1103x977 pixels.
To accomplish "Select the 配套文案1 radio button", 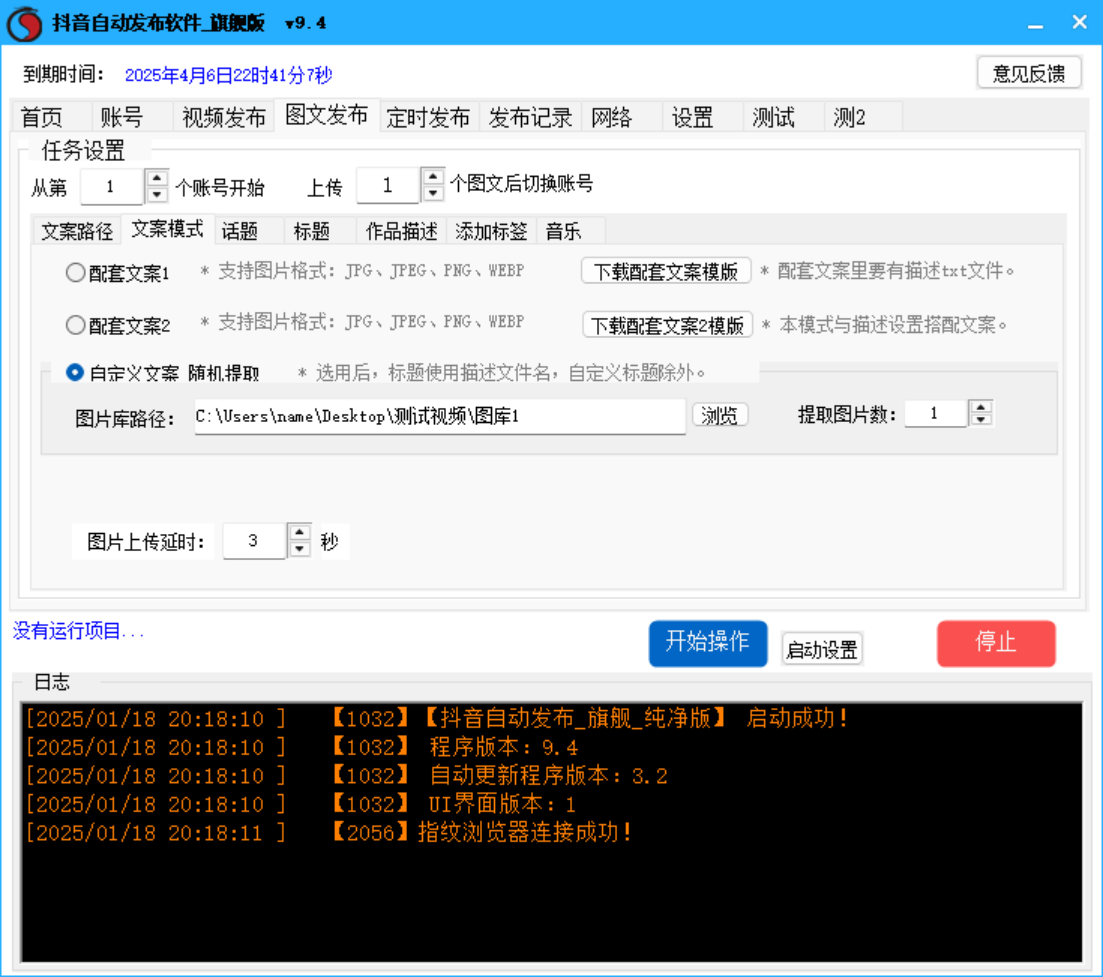I will [75, 272].
